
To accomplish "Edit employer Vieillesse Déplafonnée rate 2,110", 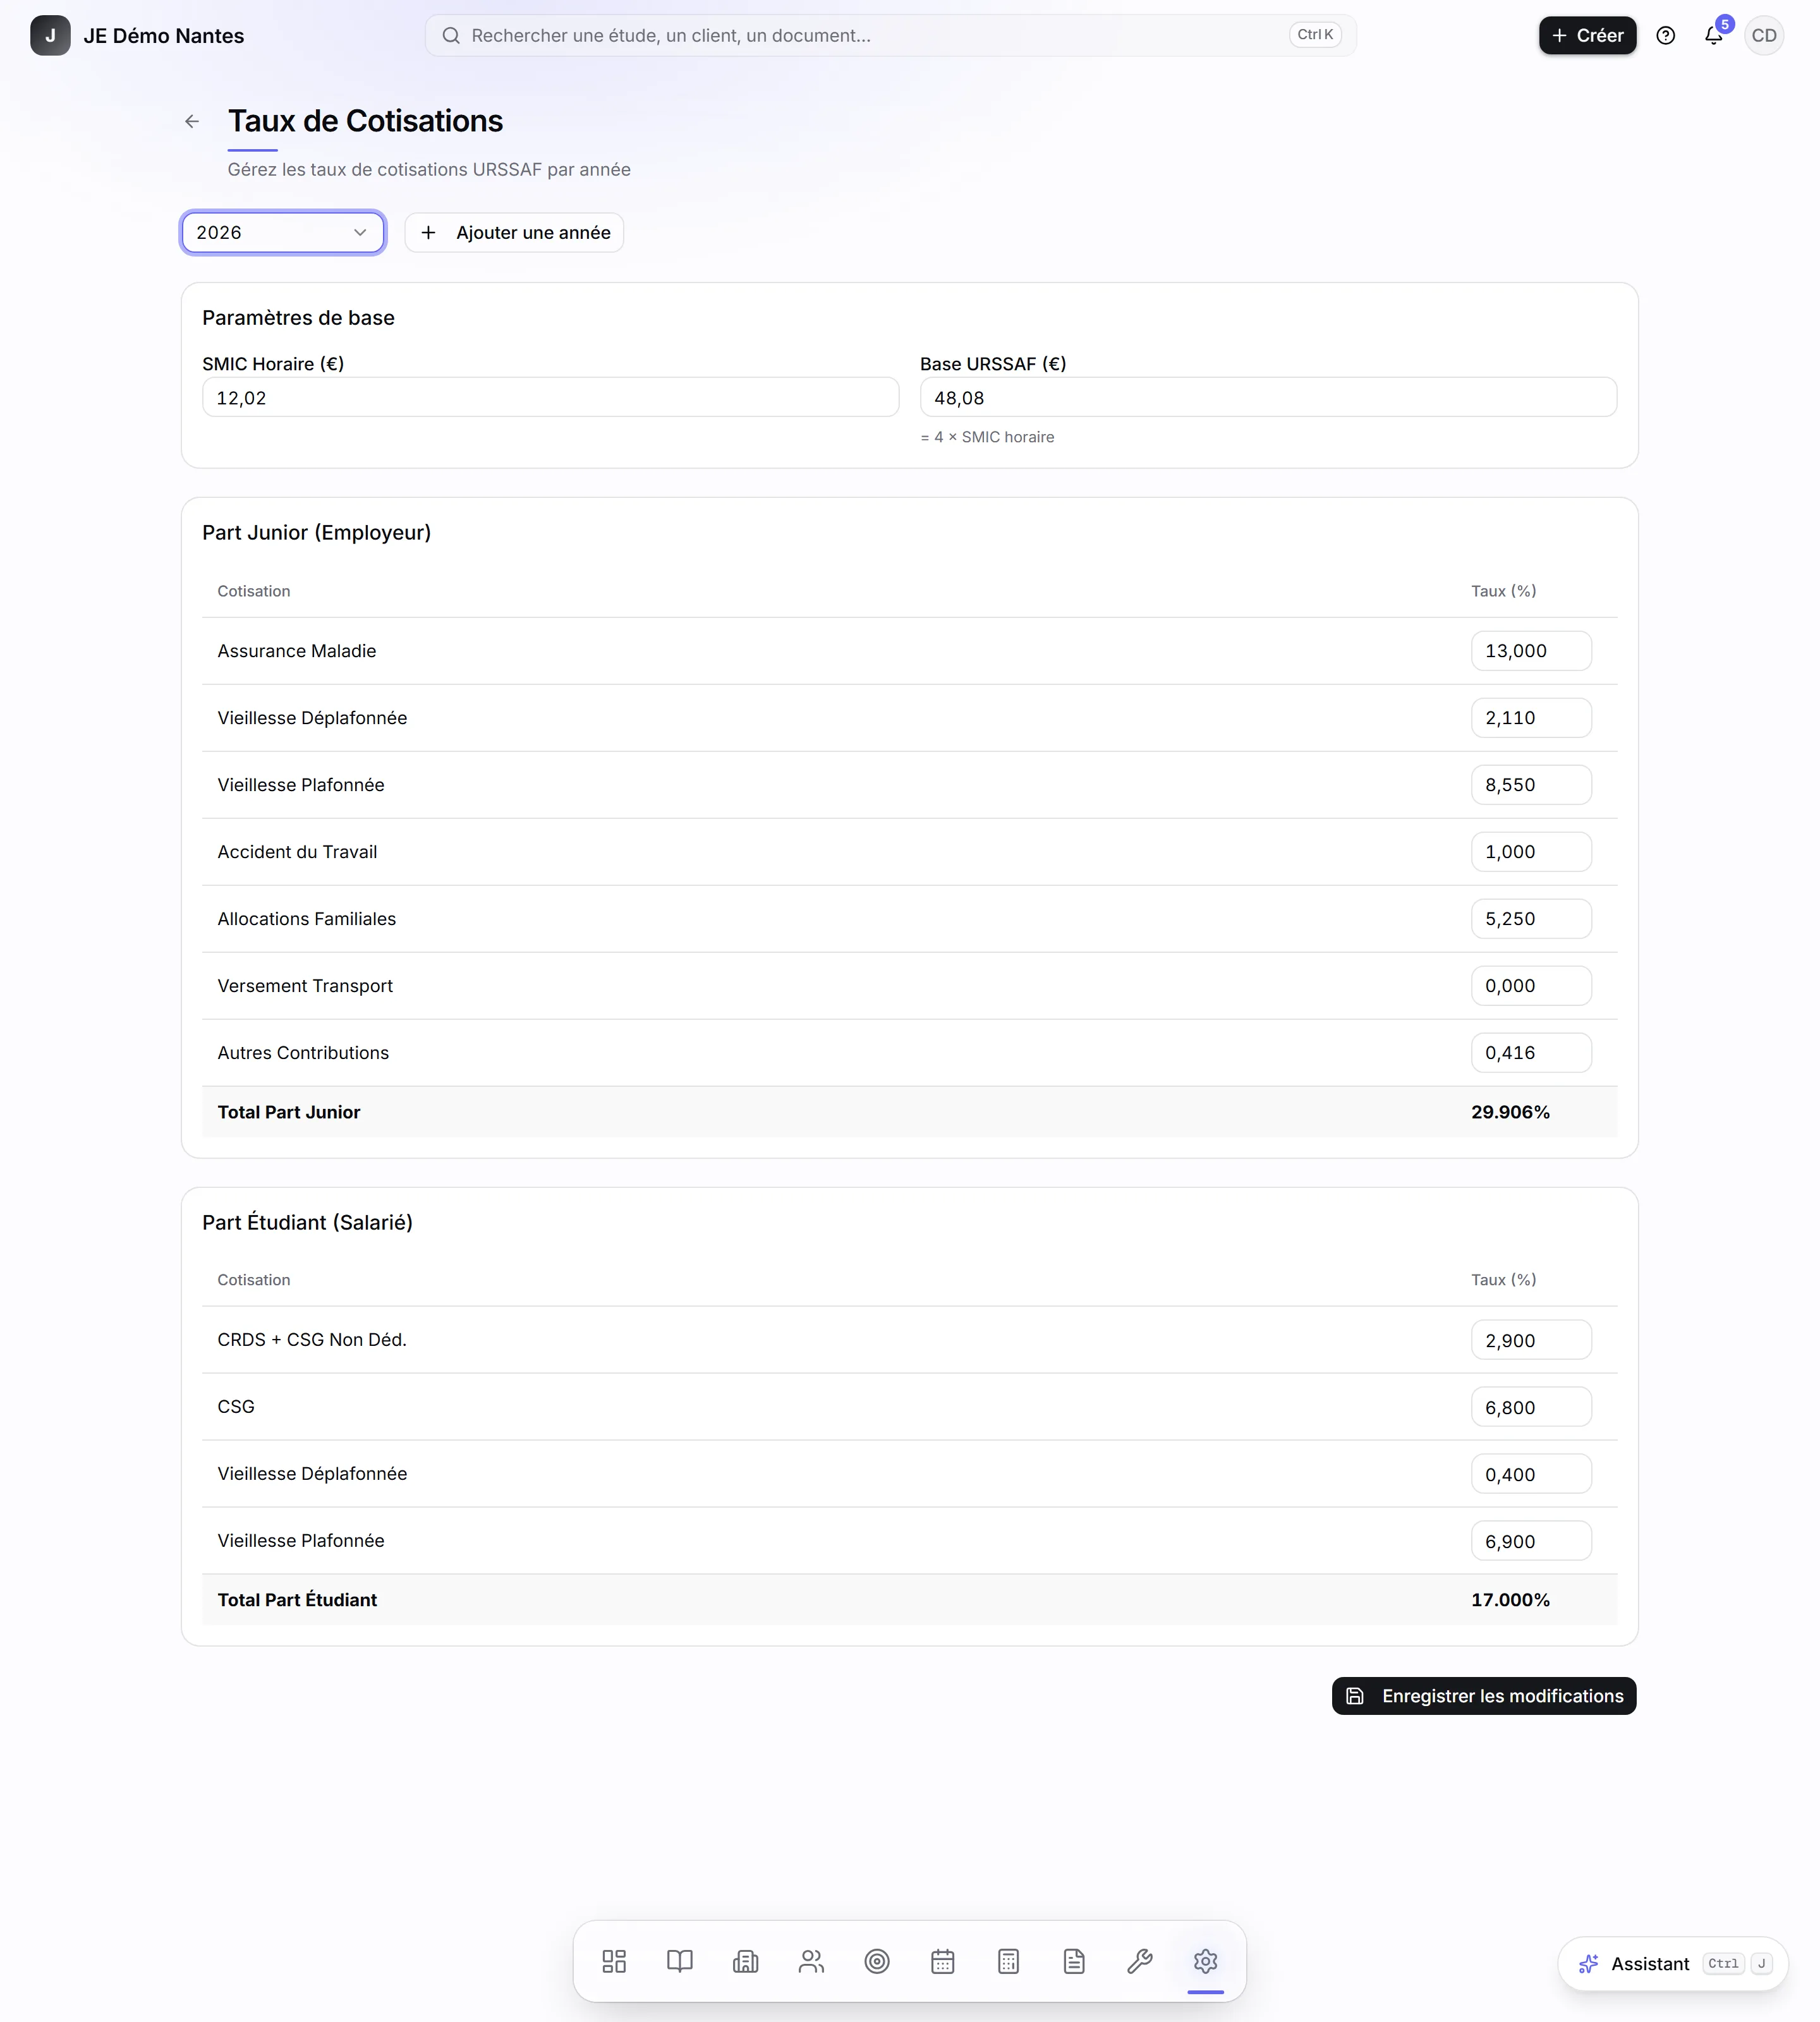I will pyautogui.click(x=1531, y=718).
